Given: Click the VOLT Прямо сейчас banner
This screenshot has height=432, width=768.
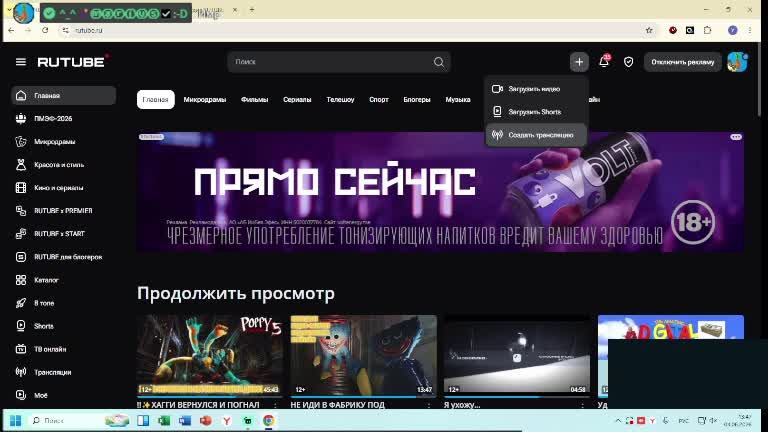Looking at the screenshot, I should pos(440,192).
